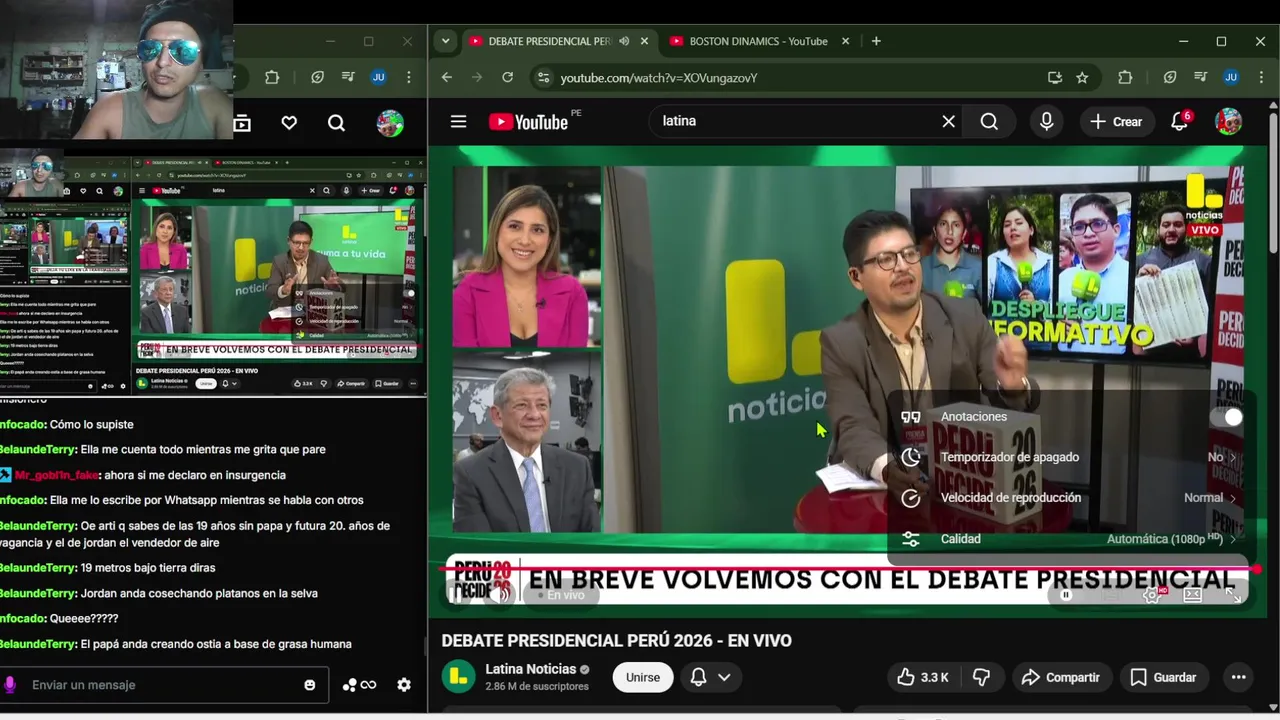1280x720 pixels.
Task: Open media controls icon in right browser
Action: 1201,77
